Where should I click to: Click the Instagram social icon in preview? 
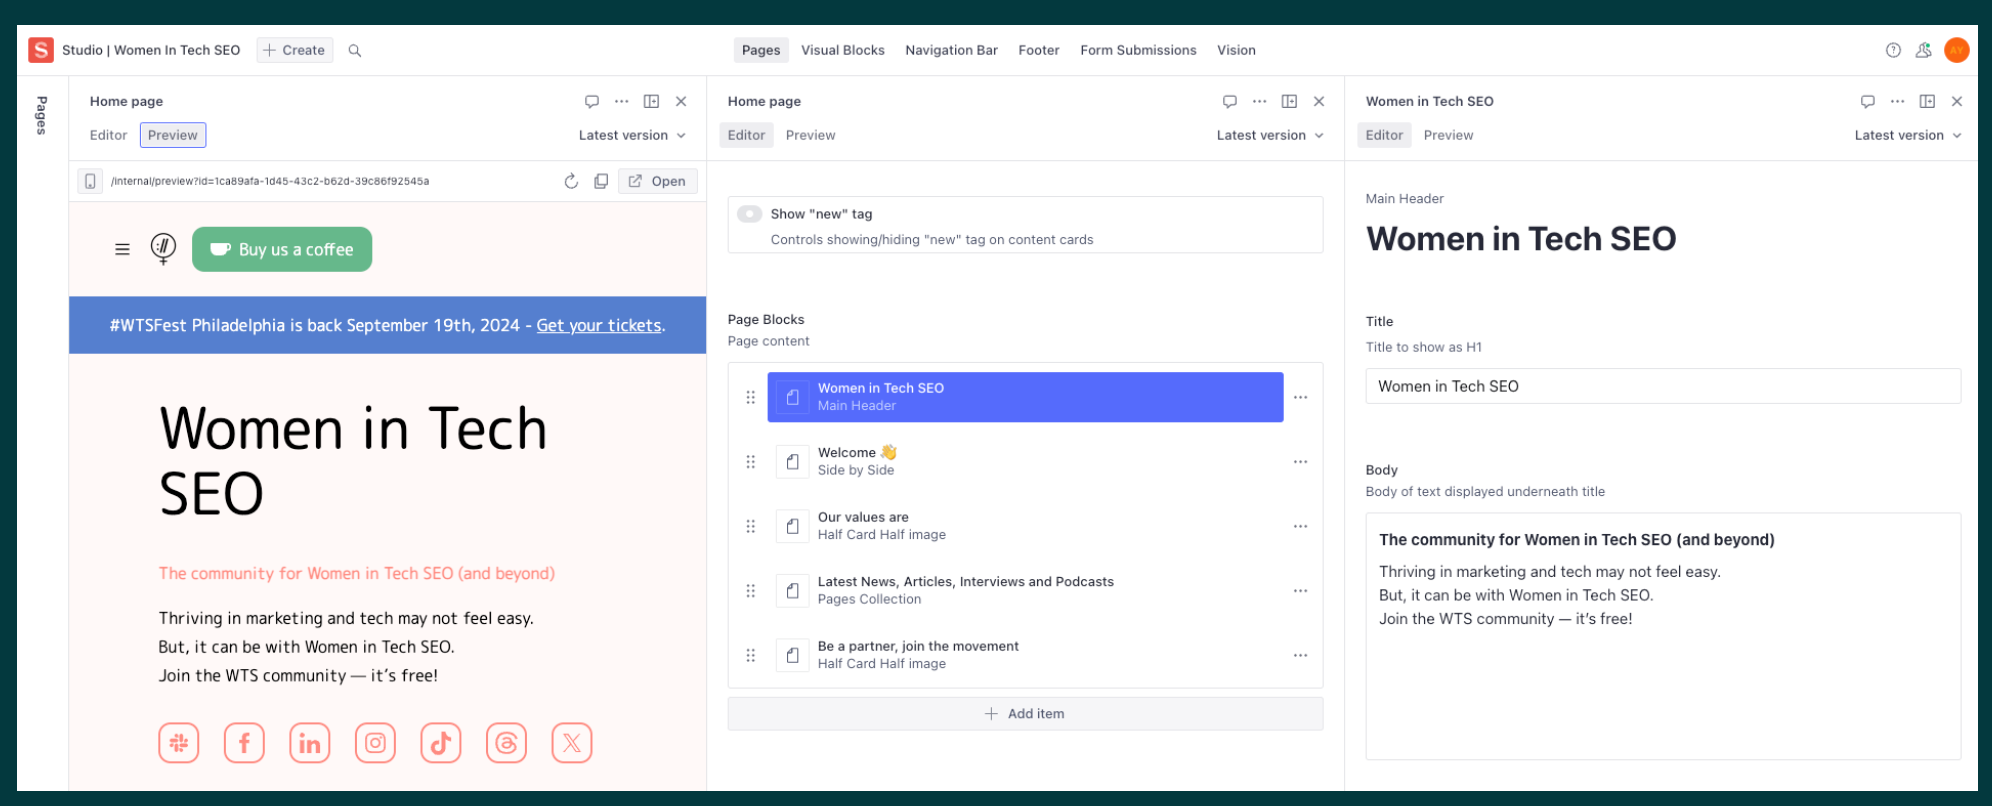375,743
